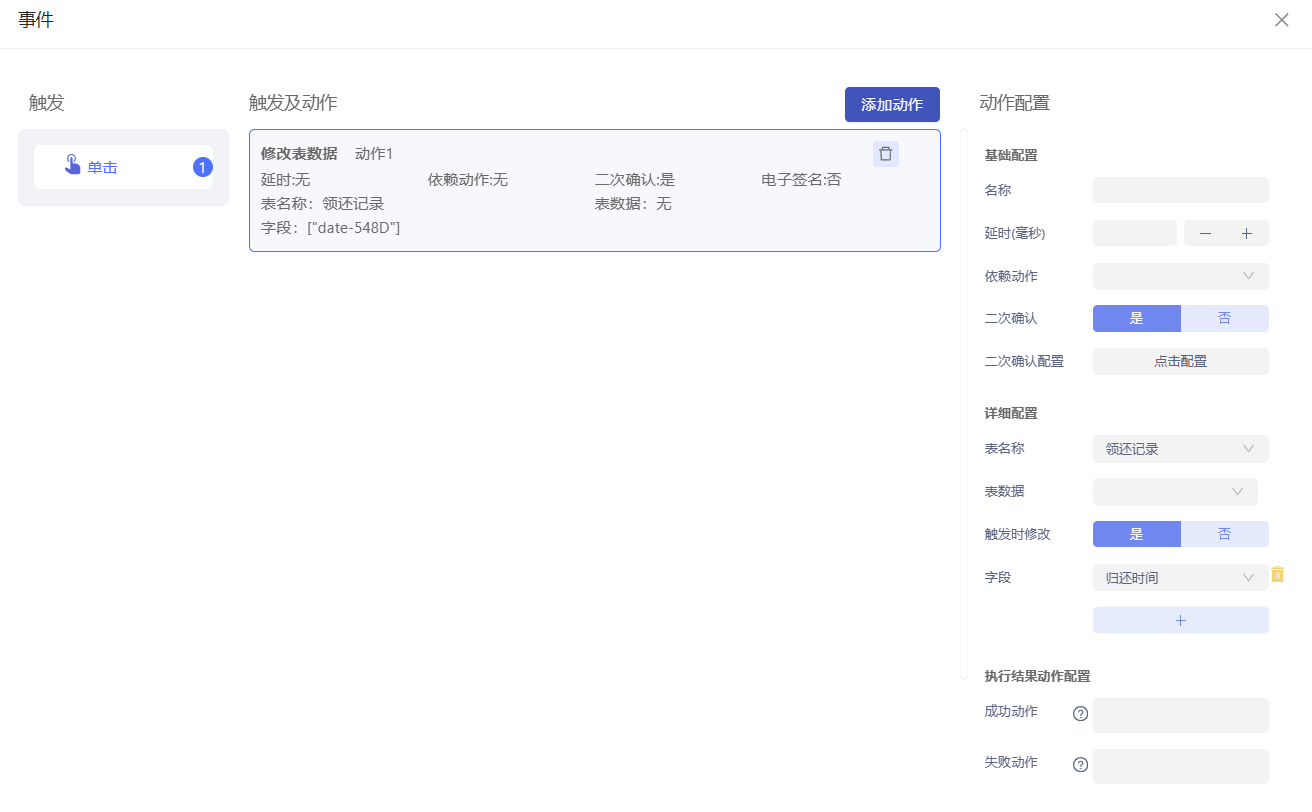Set 触发时修改 to 是

click(1137, 534)
